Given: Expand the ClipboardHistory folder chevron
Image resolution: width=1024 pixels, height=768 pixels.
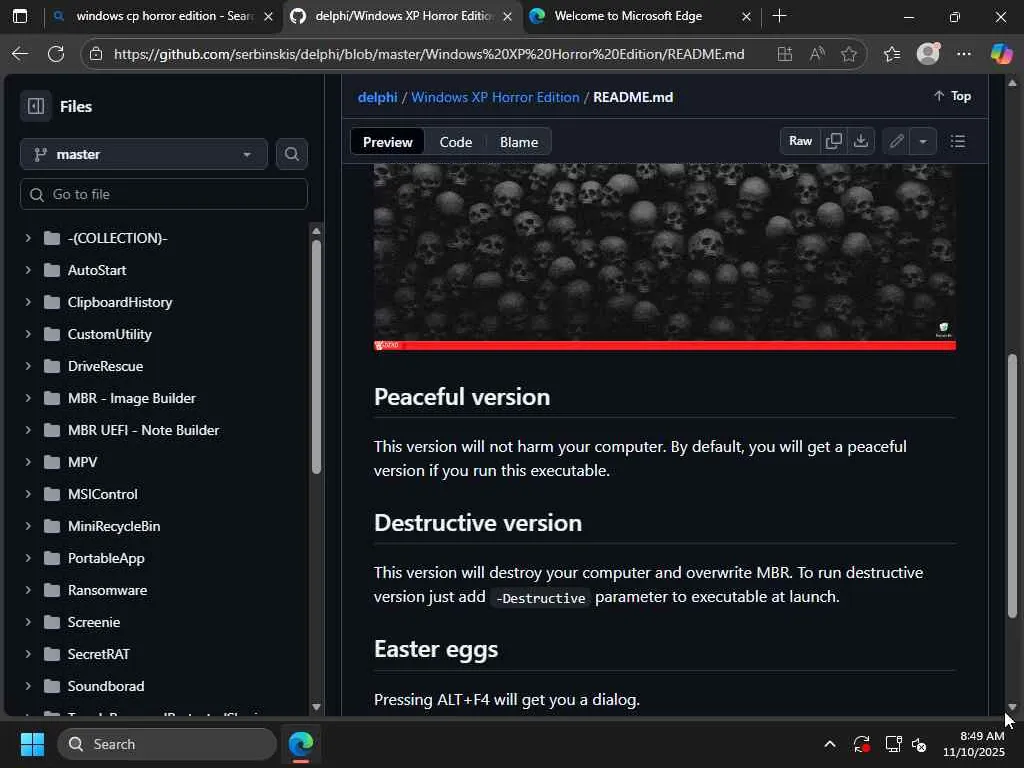Looking at the screenshot, I should click(x=28, y=302).
